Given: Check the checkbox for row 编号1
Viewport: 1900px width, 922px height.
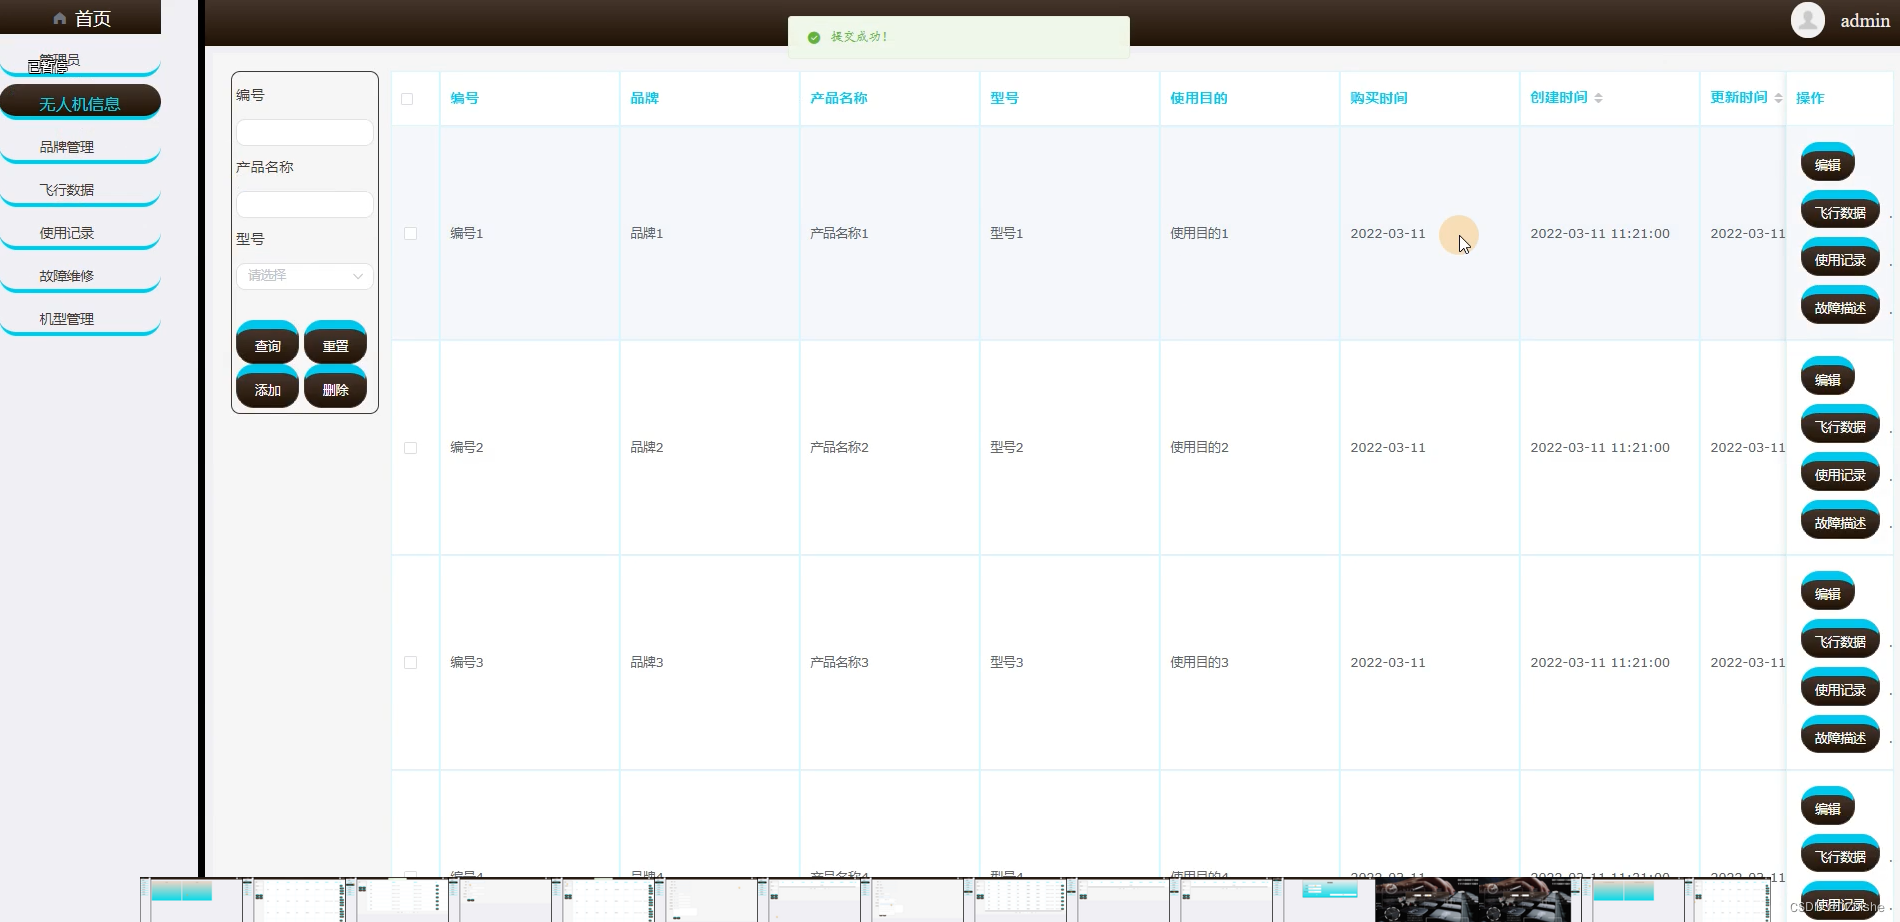Looking at the screenshot, I should coord(410,233).
